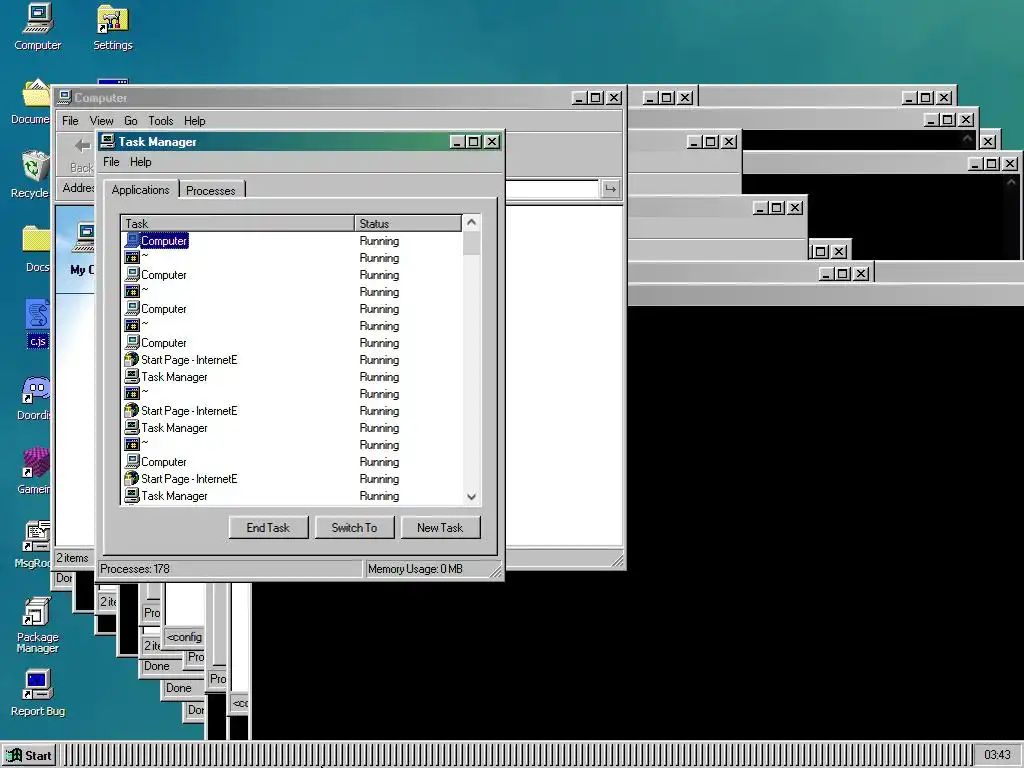Open the Computer desktop icon
This screenshot has width=1024, height=768.
tap(37, 26)
